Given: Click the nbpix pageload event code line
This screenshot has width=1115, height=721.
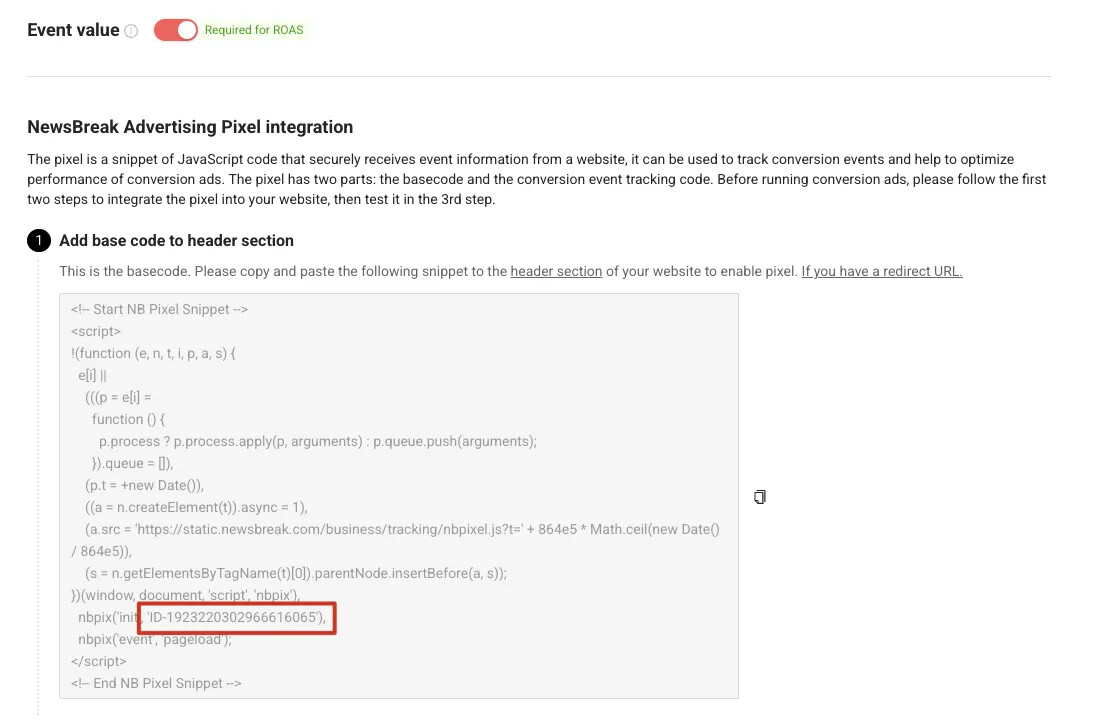Looking at the screenshot, I should [155, 640].
